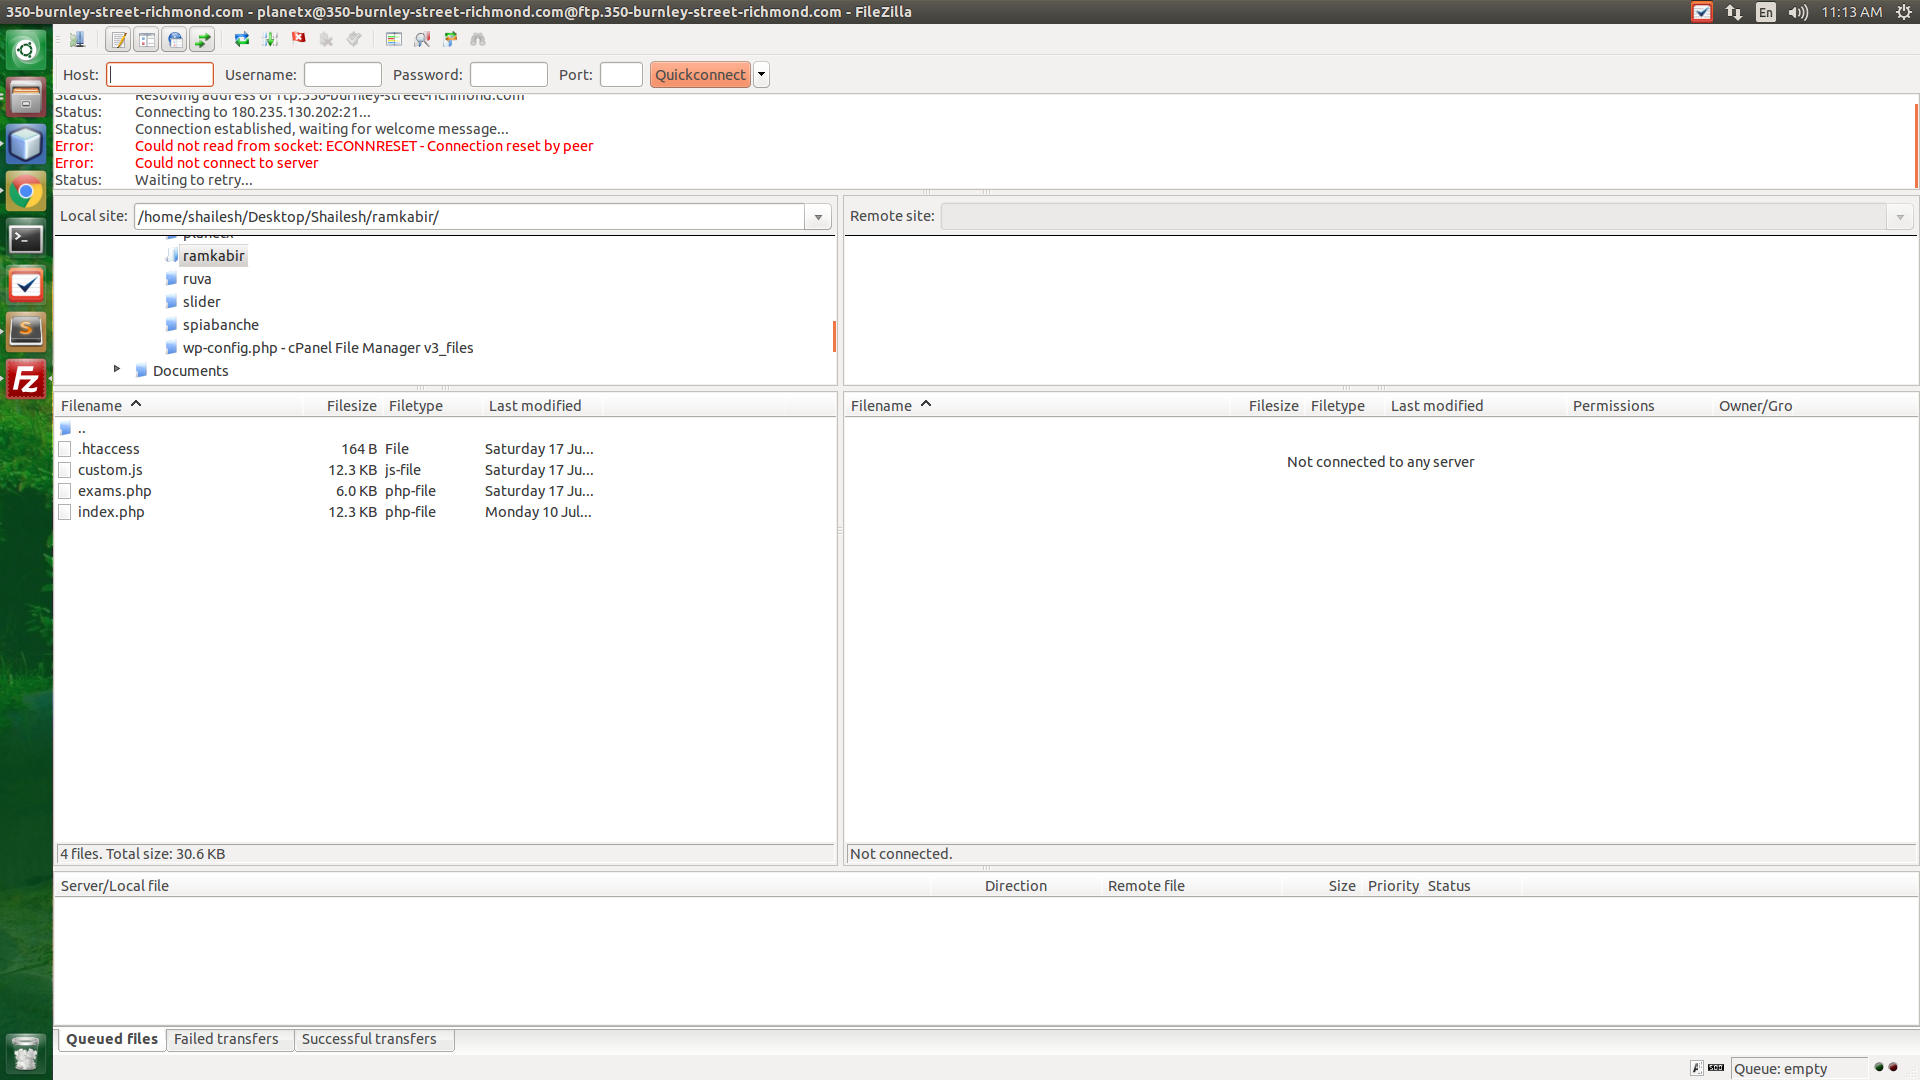Image resolution: width=1920 pixels, height=1080 pixels.
Task: Toggle the remote directory tree view
Action: [x=174, y=40]
